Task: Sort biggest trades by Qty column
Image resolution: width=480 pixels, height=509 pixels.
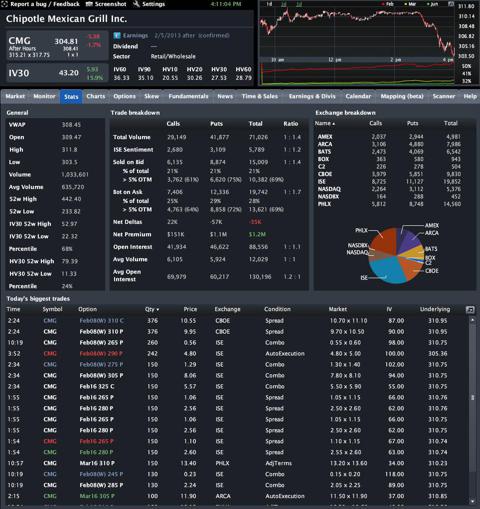Action: click(x=152, y=309)
